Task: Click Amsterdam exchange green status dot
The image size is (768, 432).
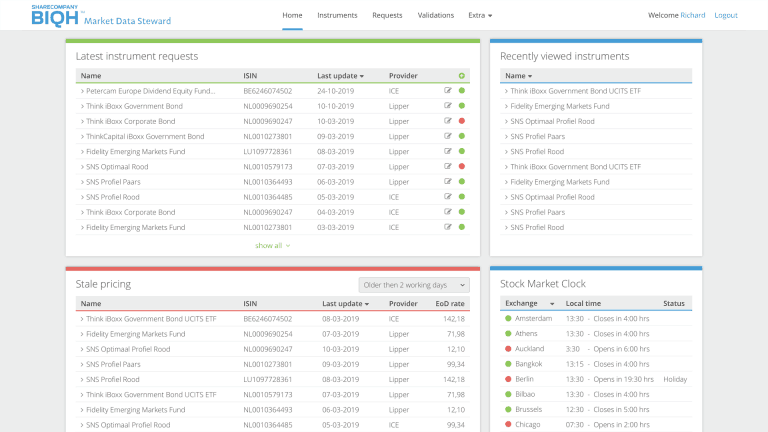Action: pos(508,318)
